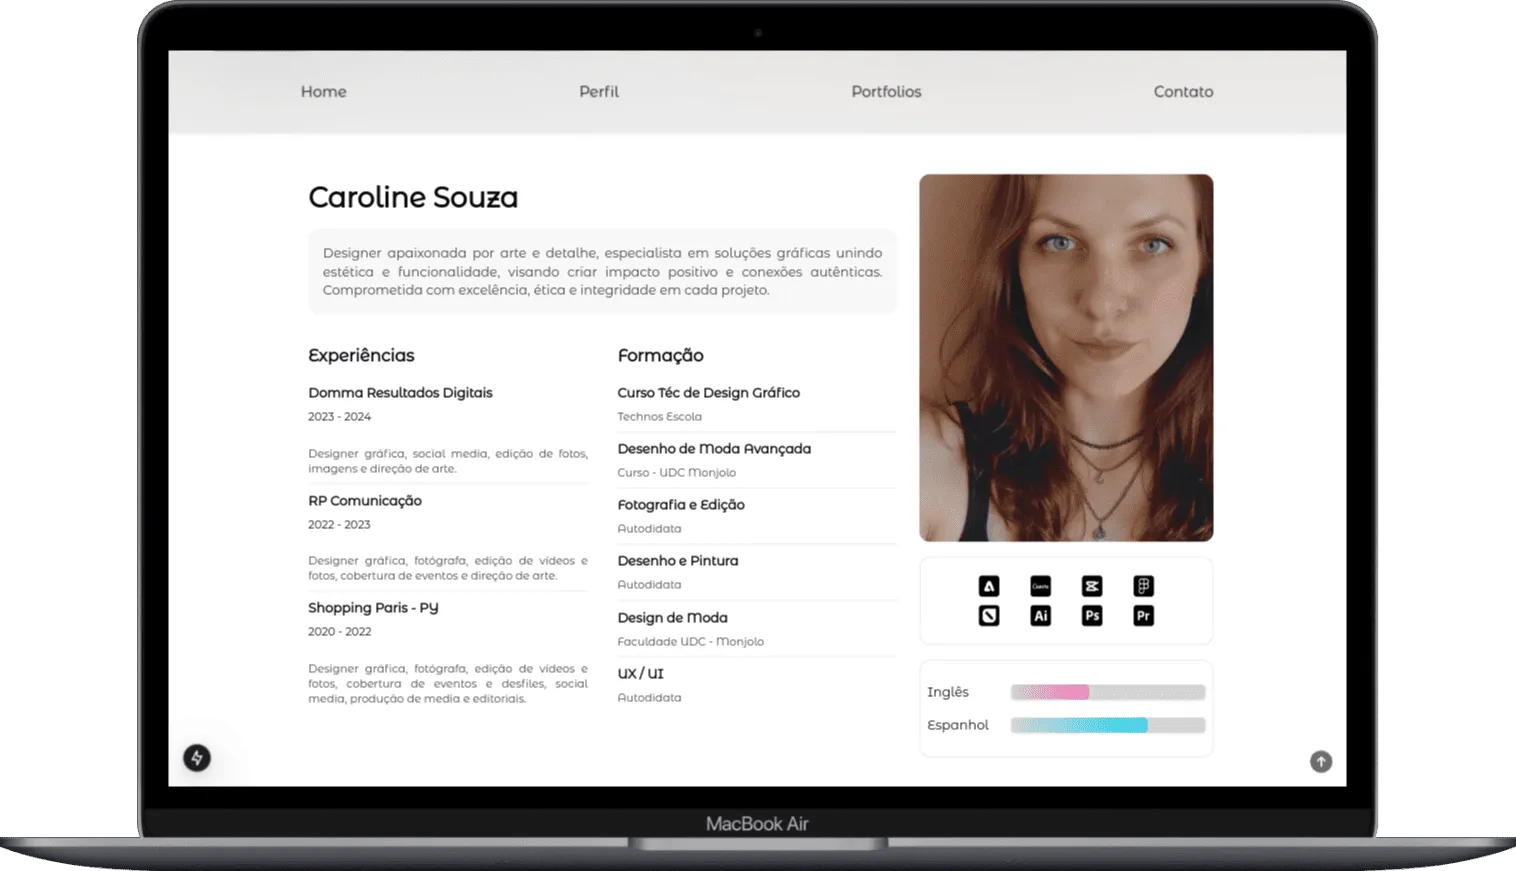Click the diagonal-slash icon left of Ai
1516x871 pixels.
[x=988, y=616]
